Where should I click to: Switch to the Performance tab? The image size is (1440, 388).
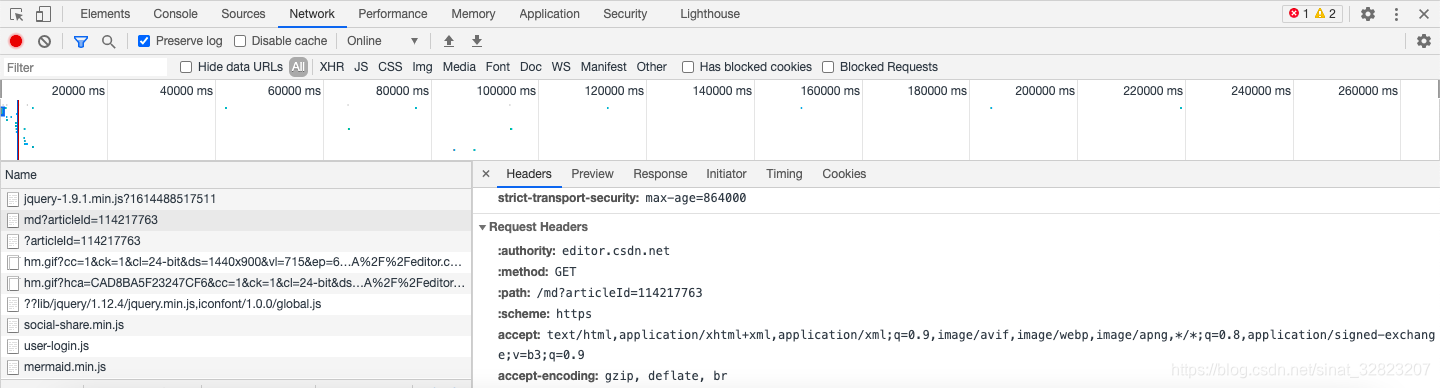[x=393, y=14]
